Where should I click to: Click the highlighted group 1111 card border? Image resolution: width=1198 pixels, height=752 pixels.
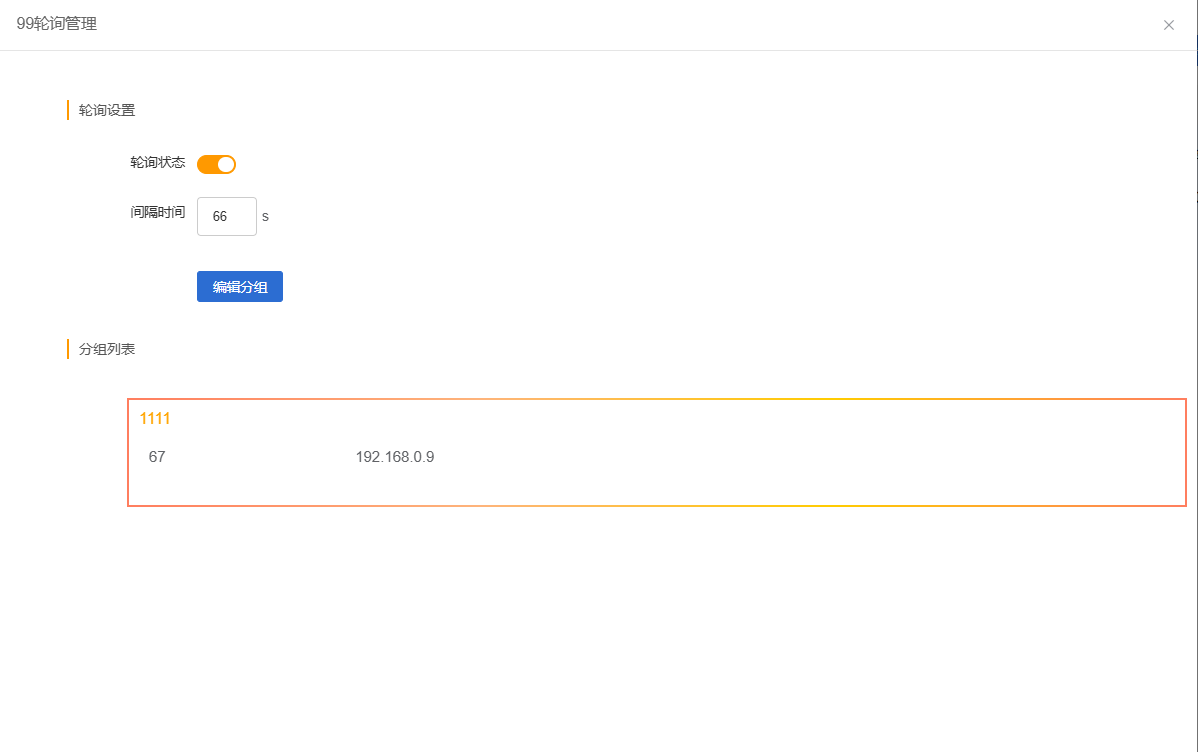pos(656,399)
